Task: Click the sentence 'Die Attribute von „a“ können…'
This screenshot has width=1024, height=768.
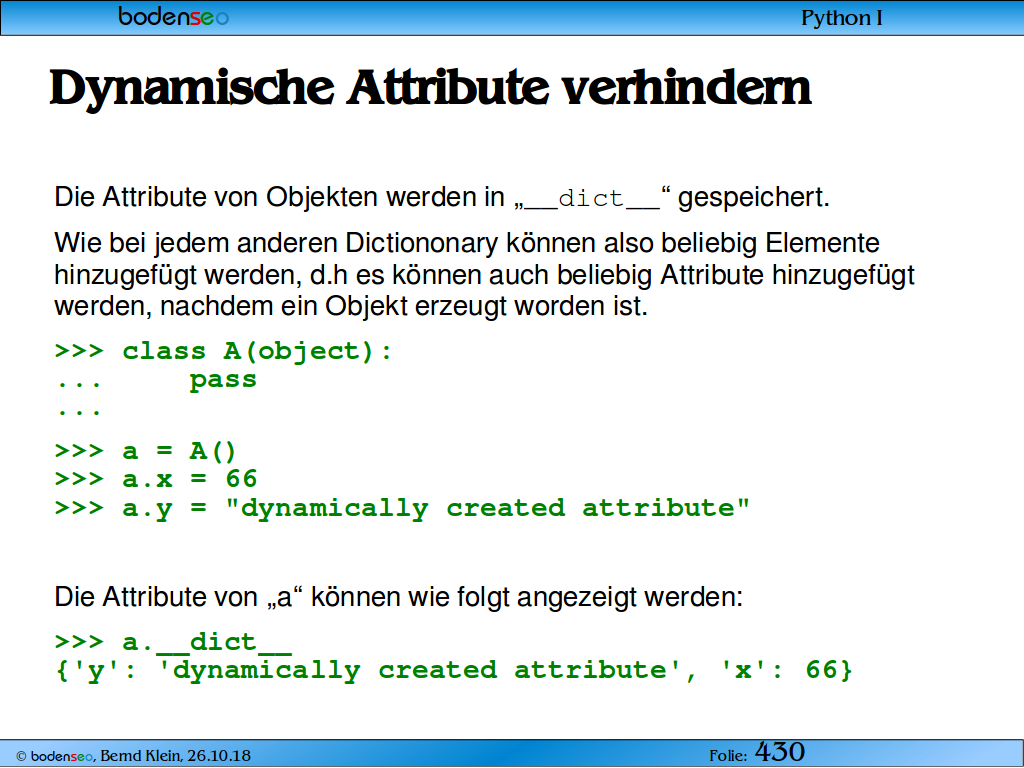Action: pos(399,597)
